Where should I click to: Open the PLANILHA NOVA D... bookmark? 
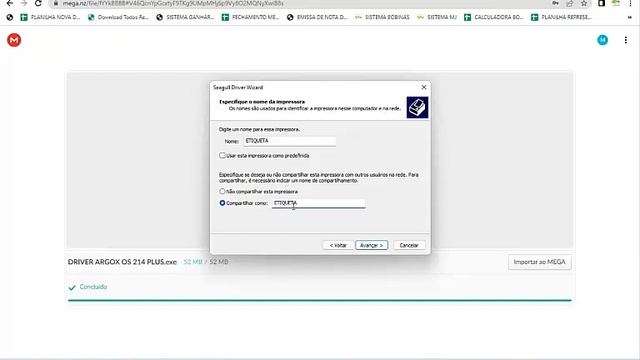pyautogui.click(x=50, y=17)
